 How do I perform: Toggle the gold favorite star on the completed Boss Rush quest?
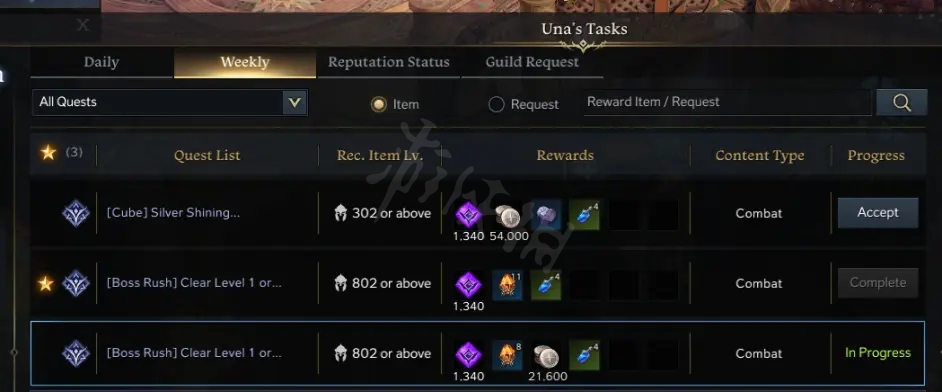pos(46,283)
